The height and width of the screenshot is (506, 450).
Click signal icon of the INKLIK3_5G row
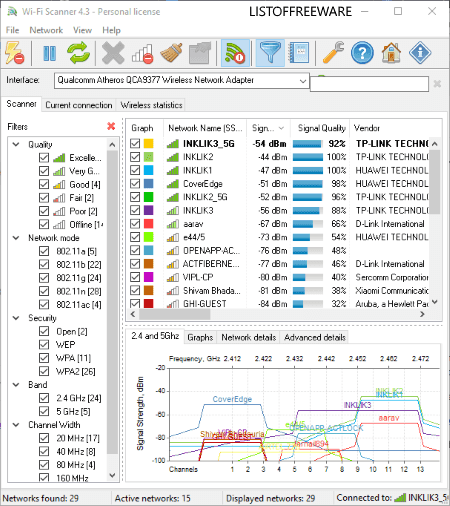click(x=173, y=144)
